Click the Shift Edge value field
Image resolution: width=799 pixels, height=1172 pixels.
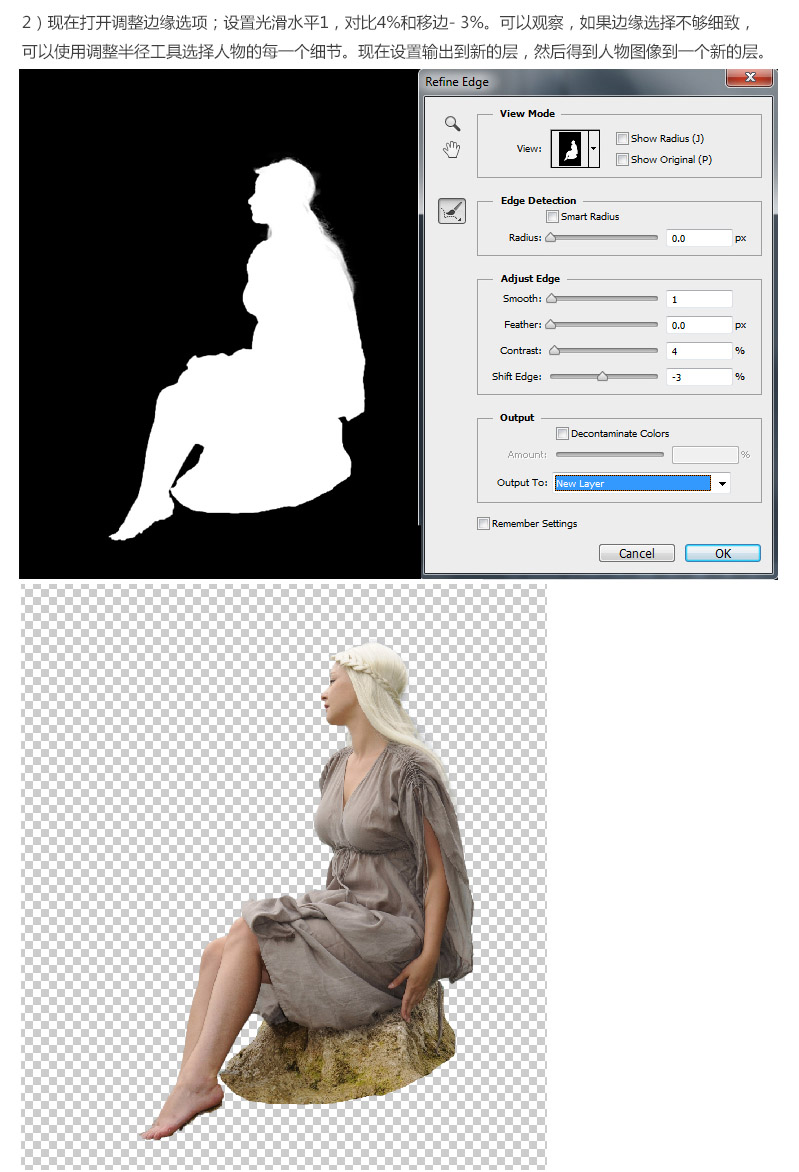[x=699, y=377]
